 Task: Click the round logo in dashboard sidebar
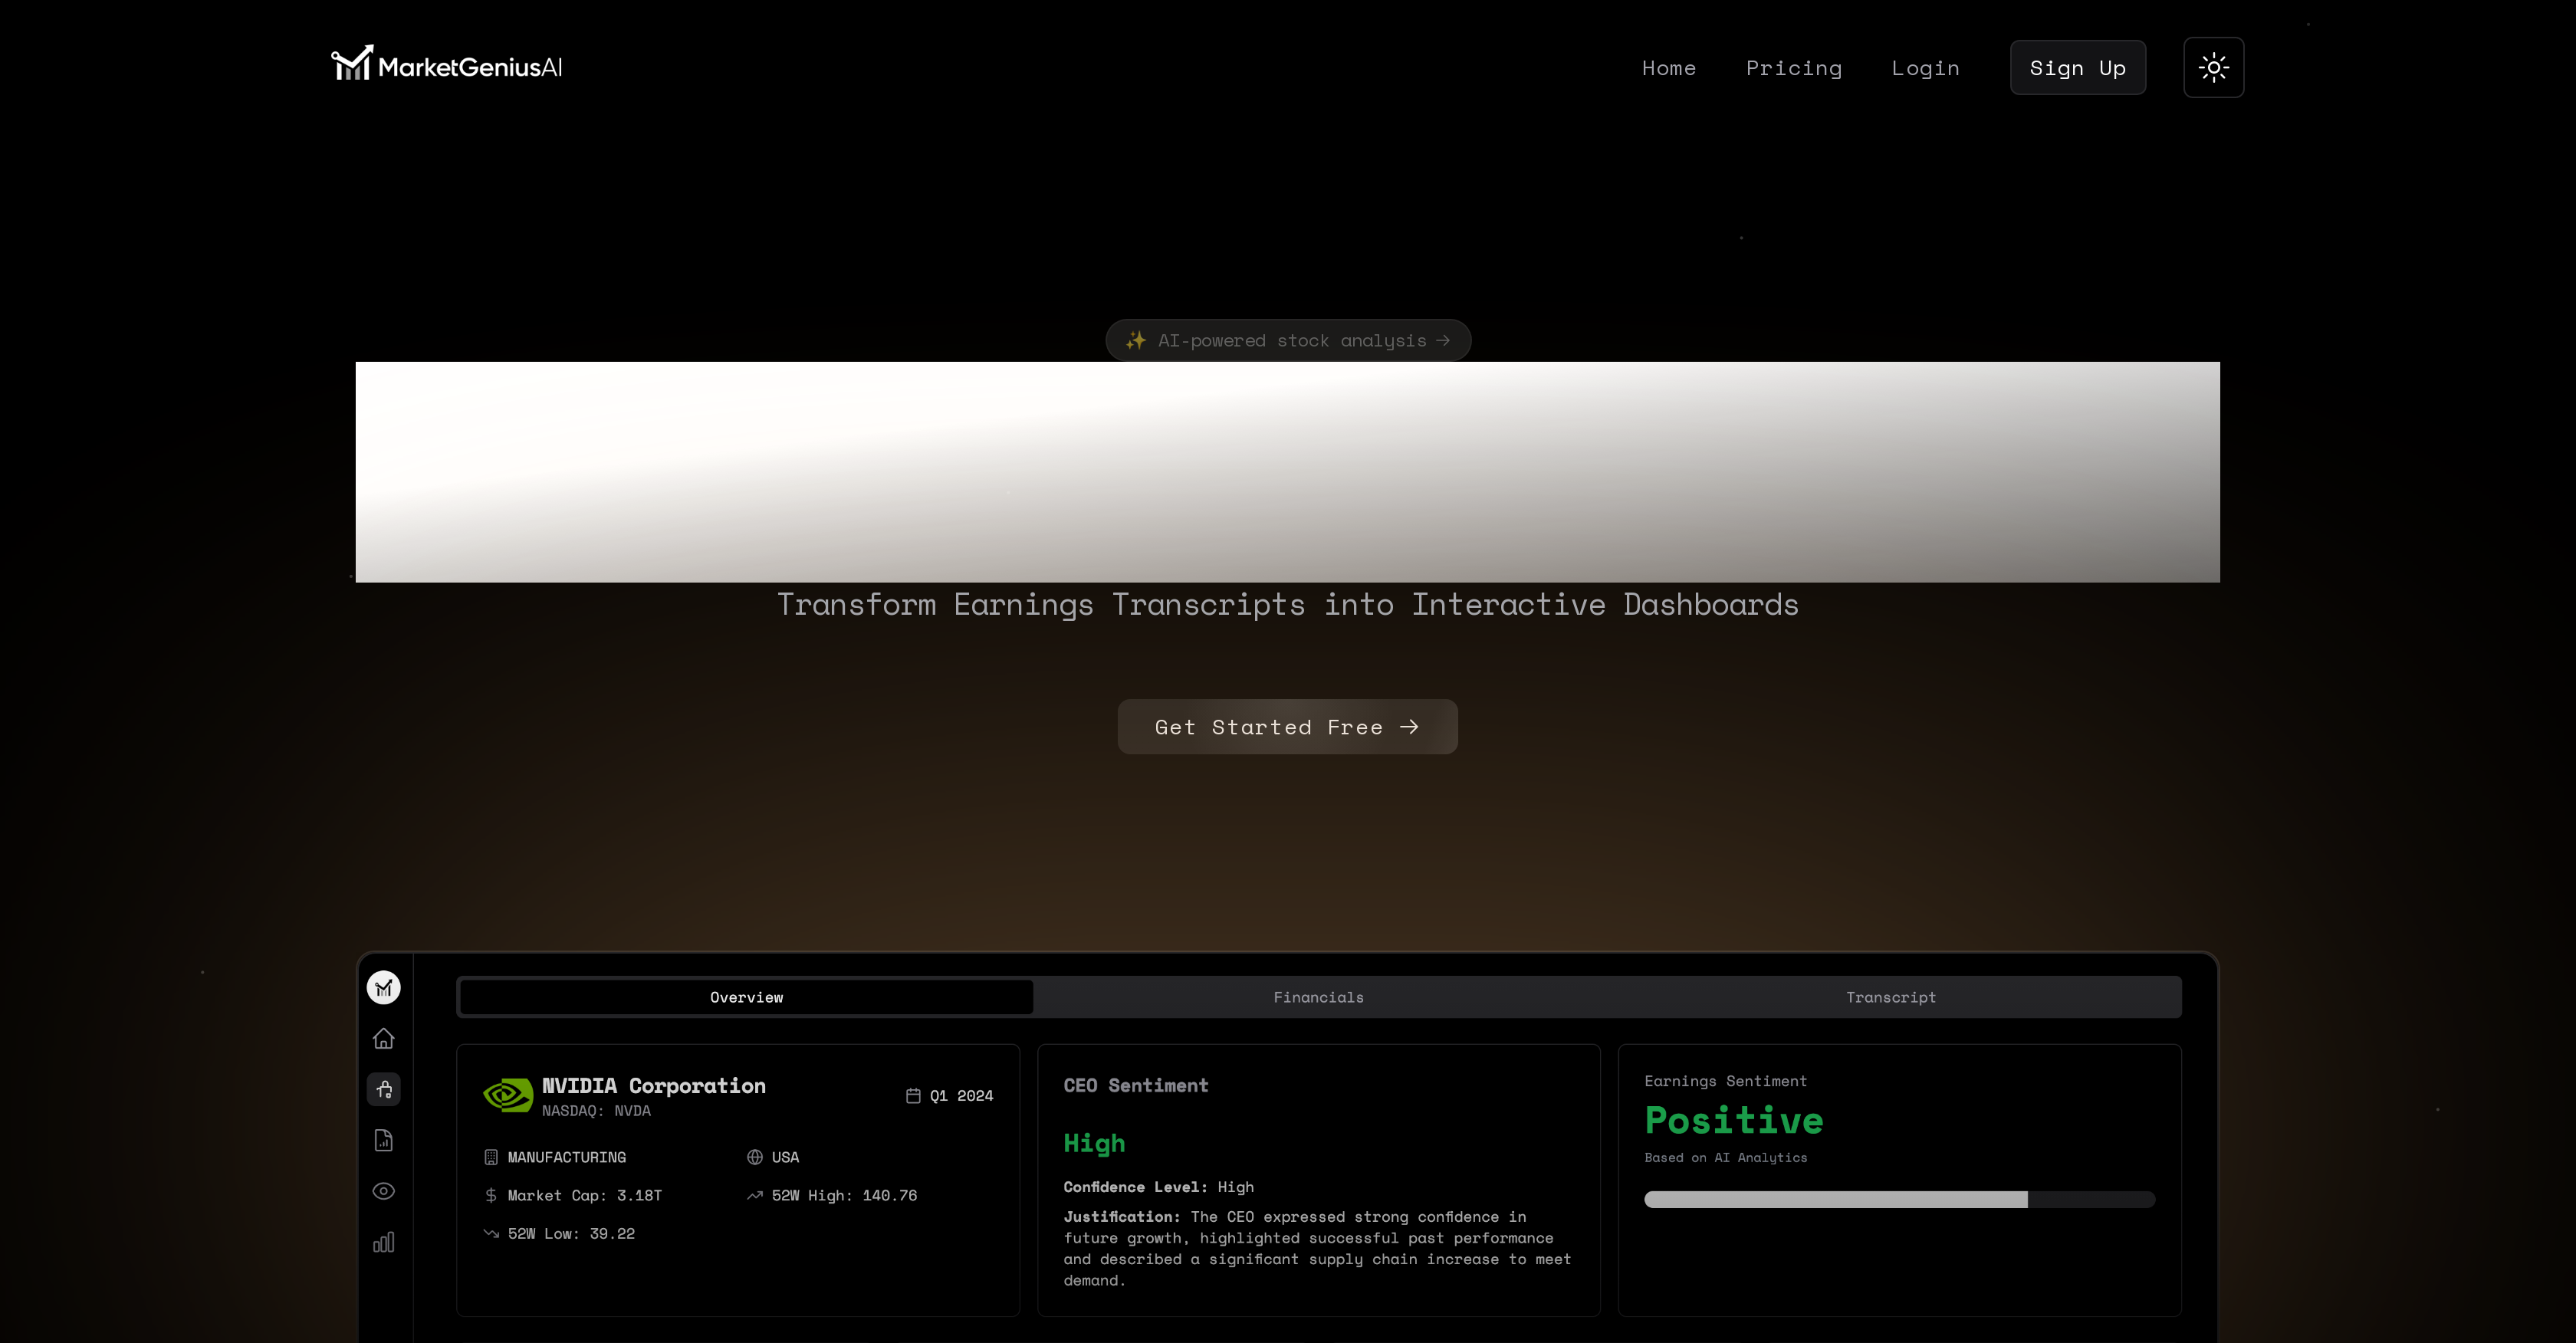pyautogui.click(x=384, y=988)
